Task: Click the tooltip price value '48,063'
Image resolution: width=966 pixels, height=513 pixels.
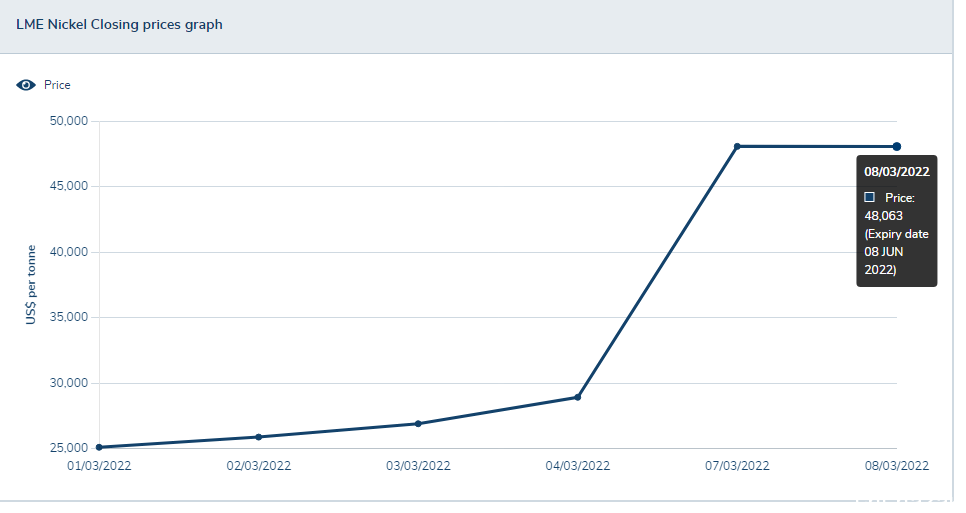Action: 883,216
